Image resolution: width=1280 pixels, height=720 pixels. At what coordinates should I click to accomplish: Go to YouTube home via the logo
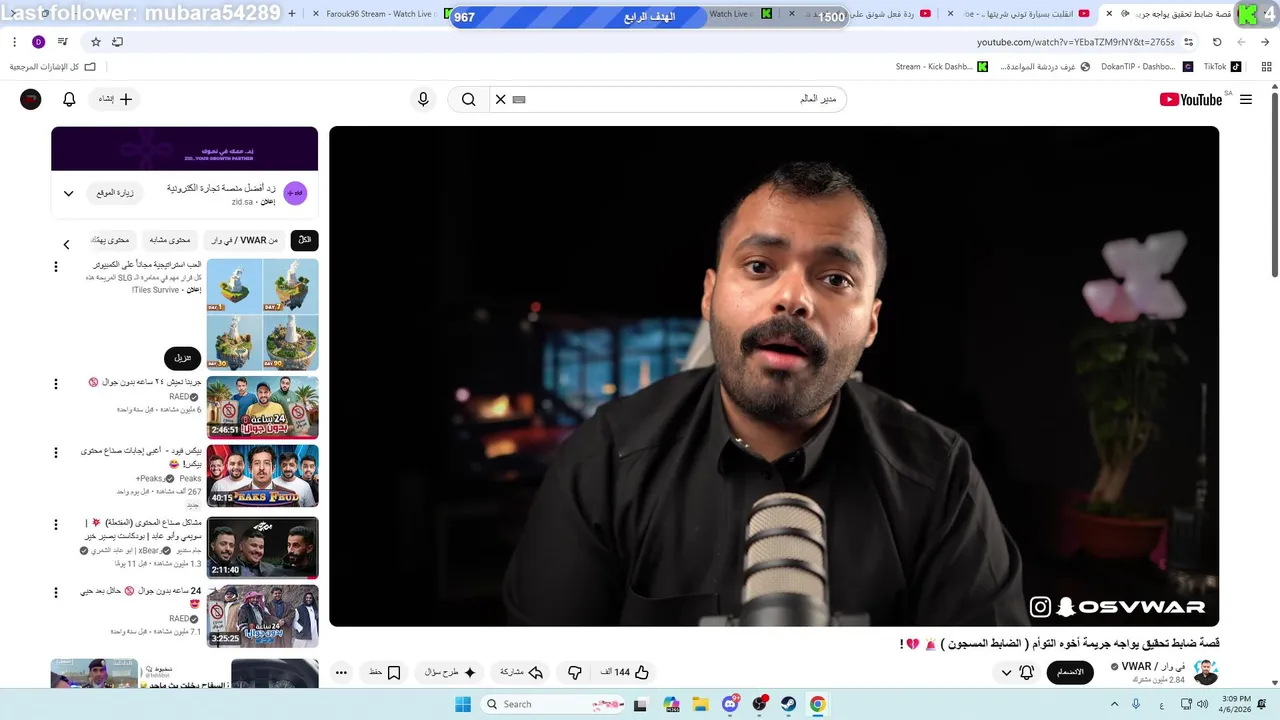pos(1191,99)
